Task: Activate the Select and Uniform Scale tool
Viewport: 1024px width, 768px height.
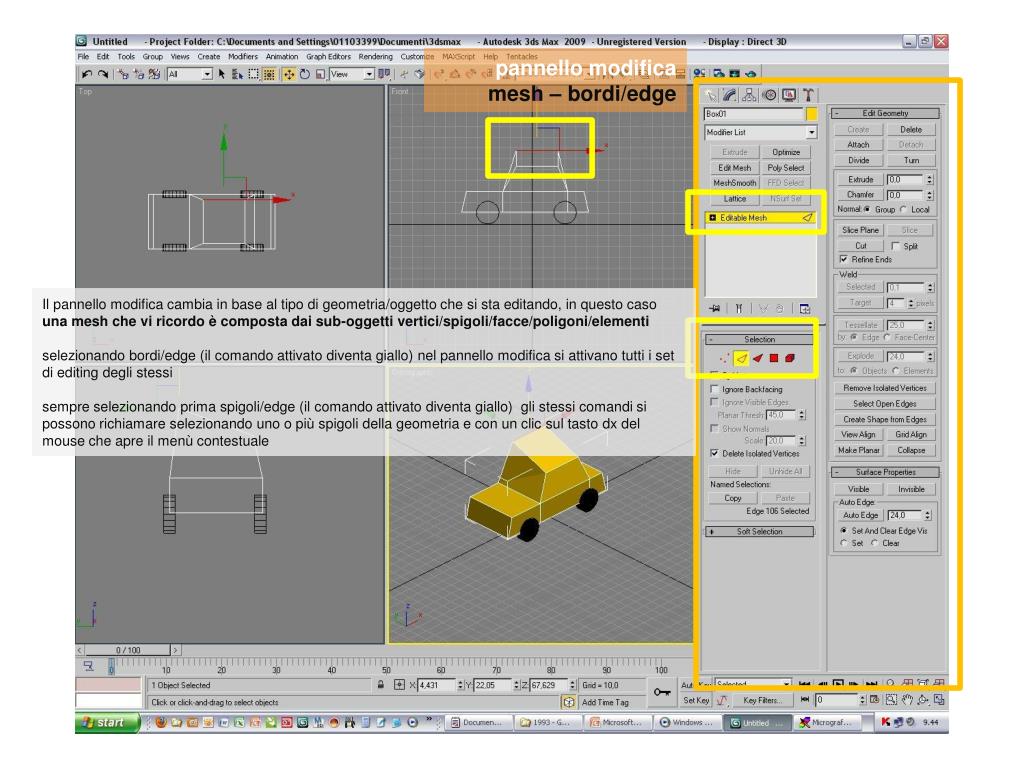Action: [x=320, y=74]
